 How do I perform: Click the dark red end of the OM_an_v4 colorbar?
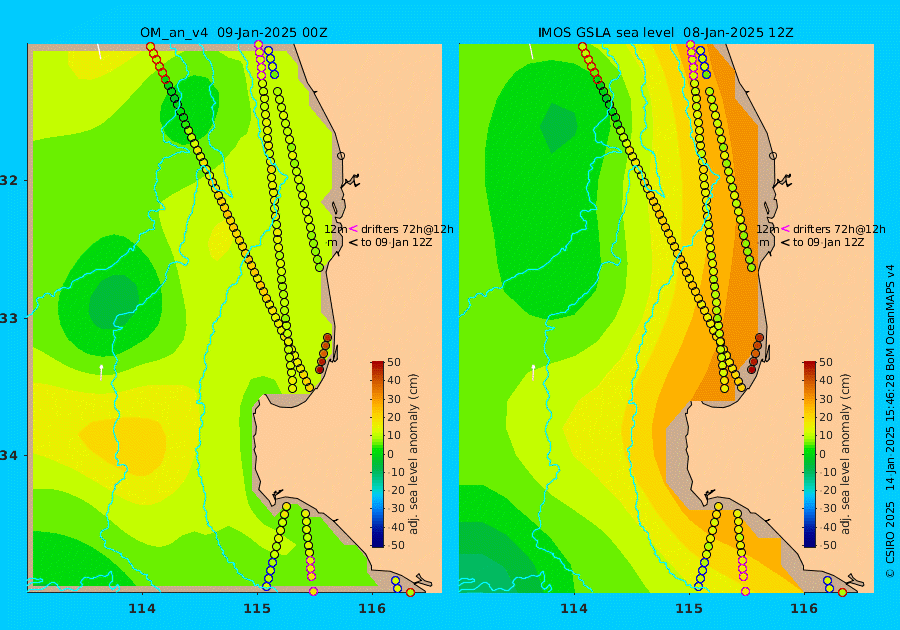coord(378,366)
